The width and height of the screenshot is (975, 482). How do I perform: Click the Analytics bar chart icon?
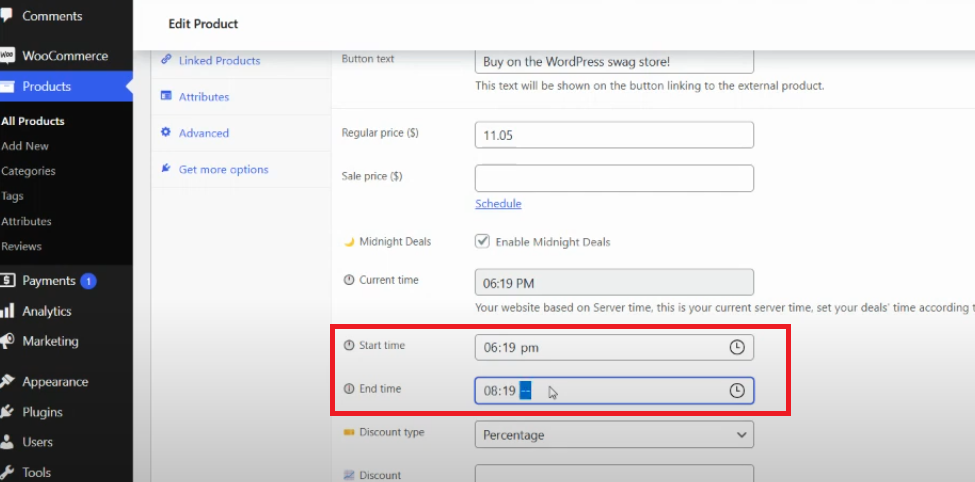tap(7, 311)
